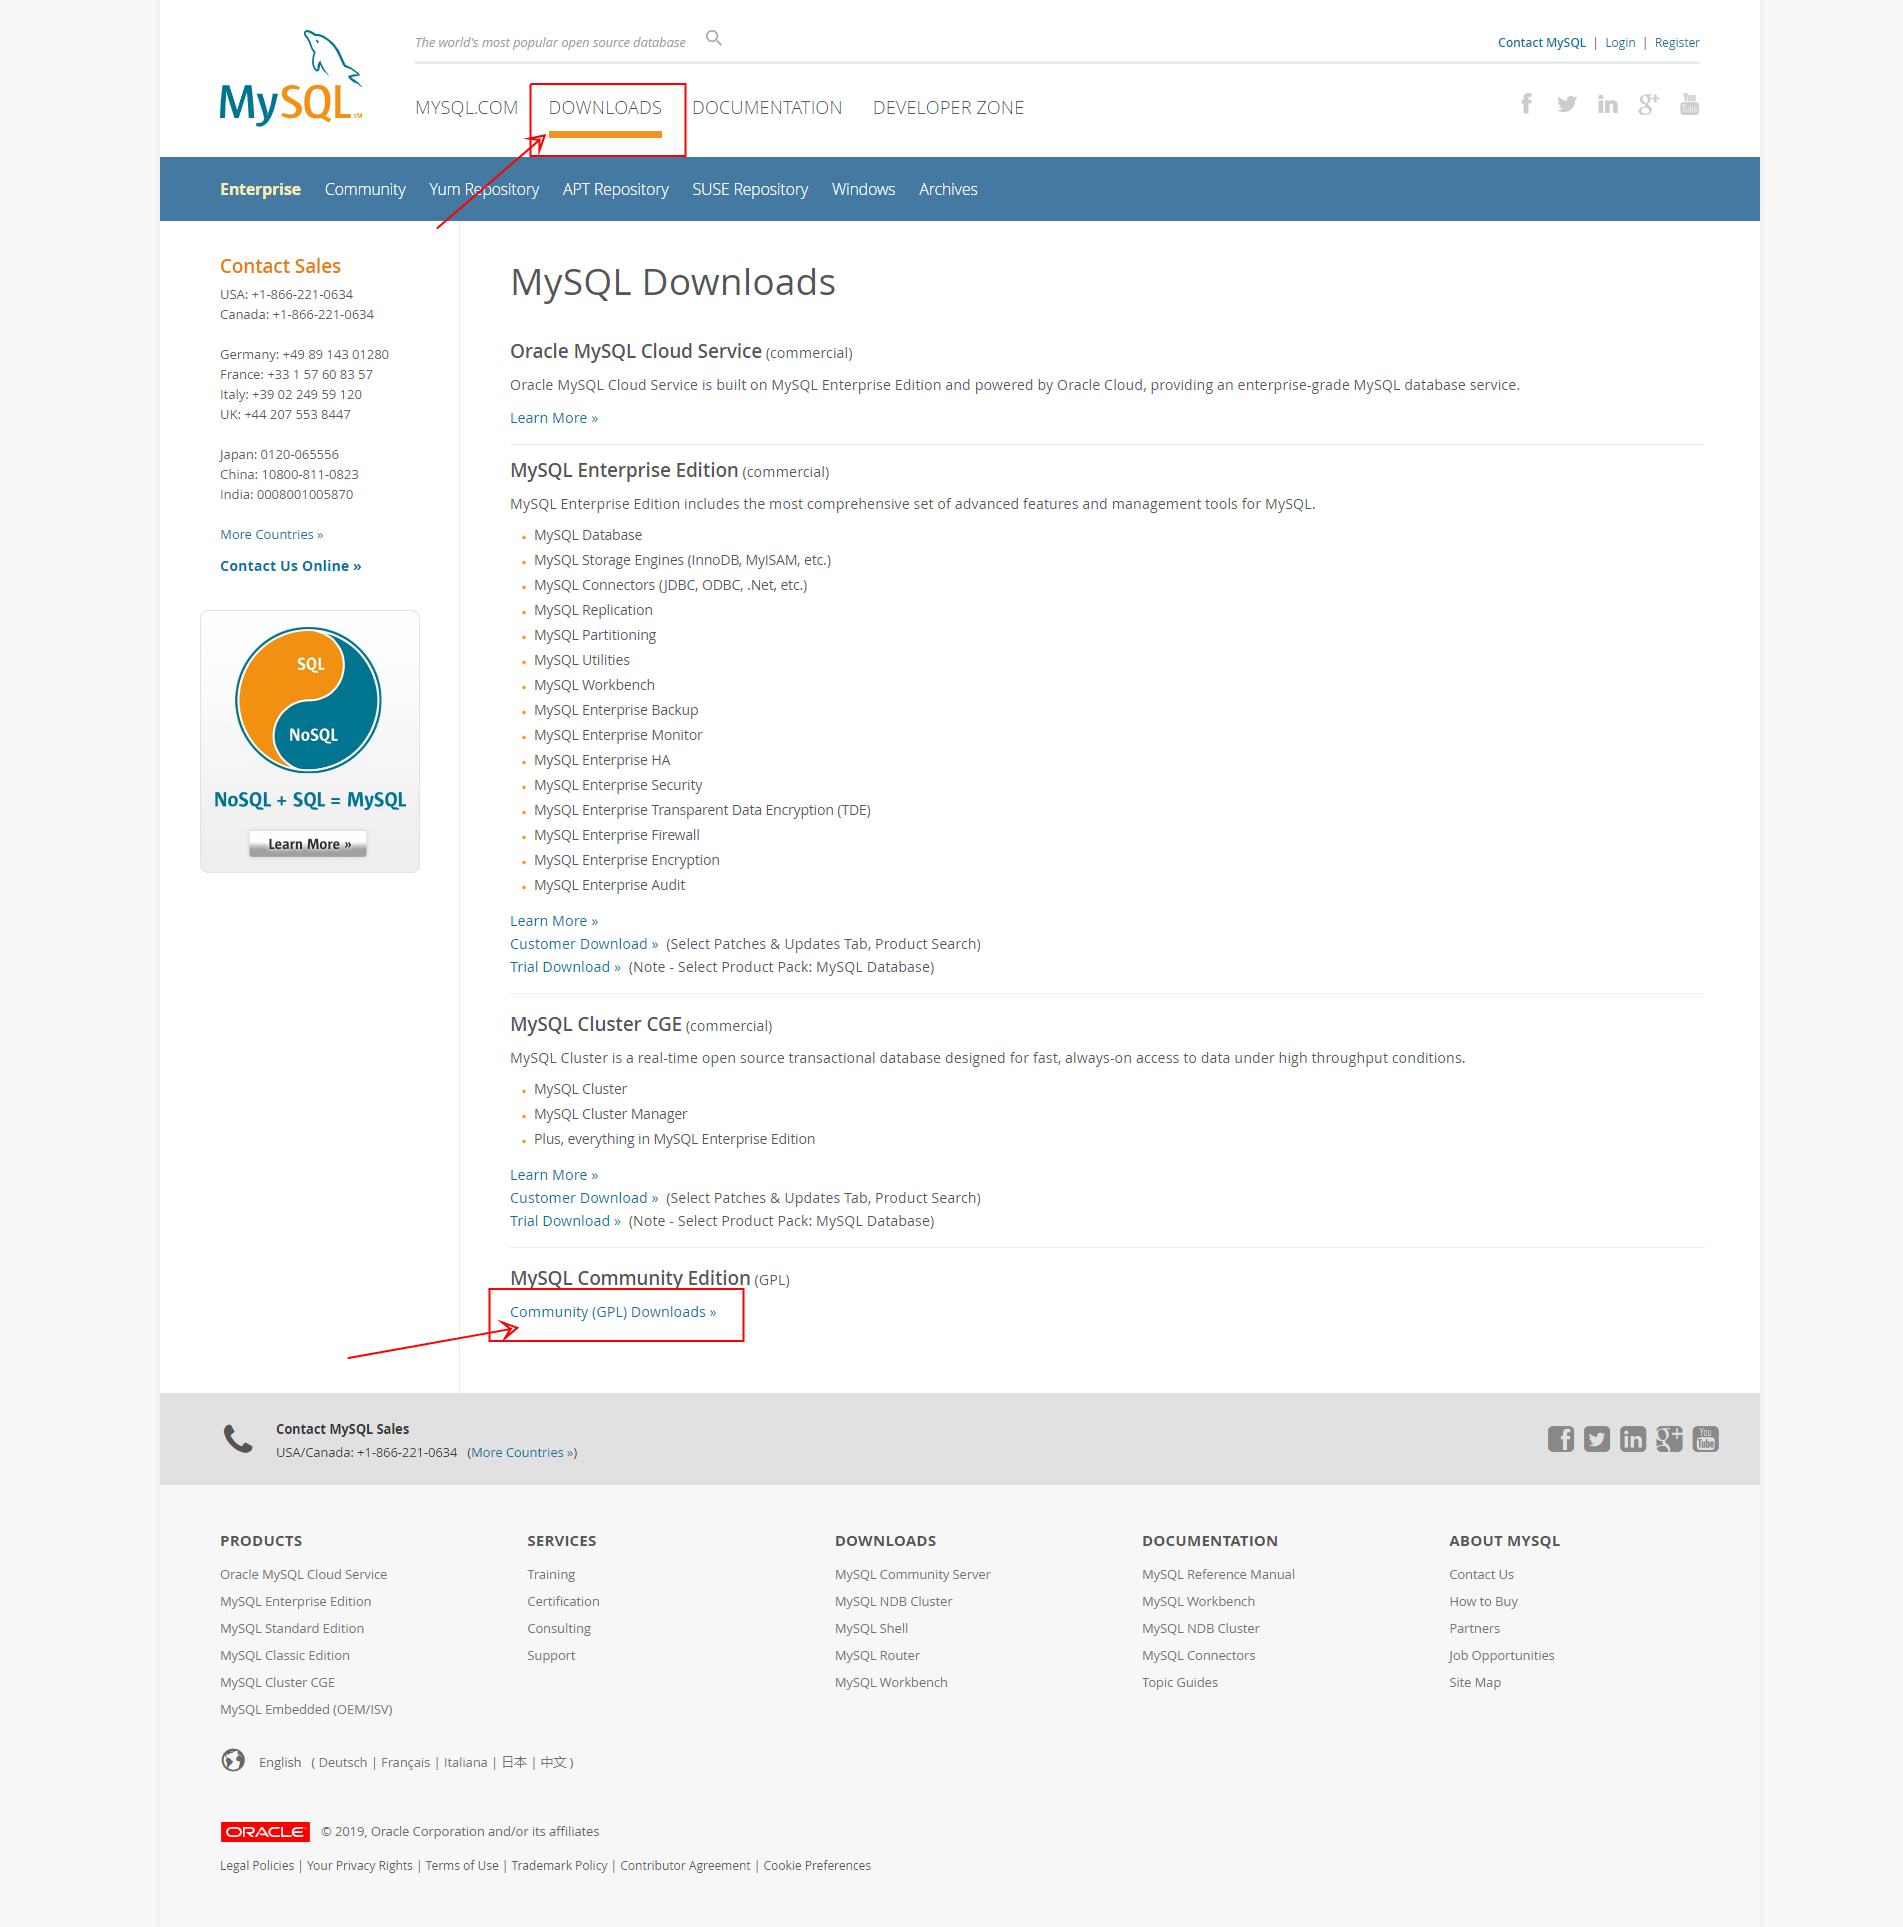Open the DEVELOPER ZONE tab
This screenshot has width=1903, height=1927.
[948, 108]
